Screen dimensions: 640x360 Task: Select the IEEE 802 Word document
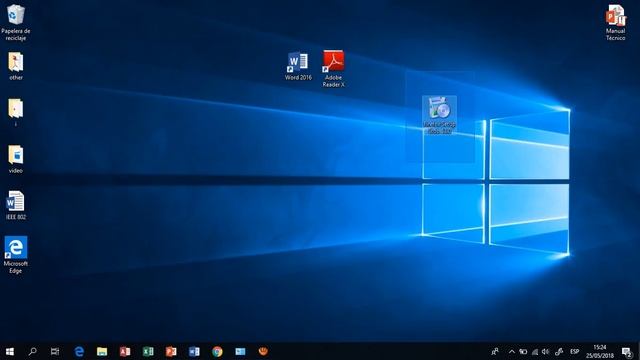pos(16,205)
